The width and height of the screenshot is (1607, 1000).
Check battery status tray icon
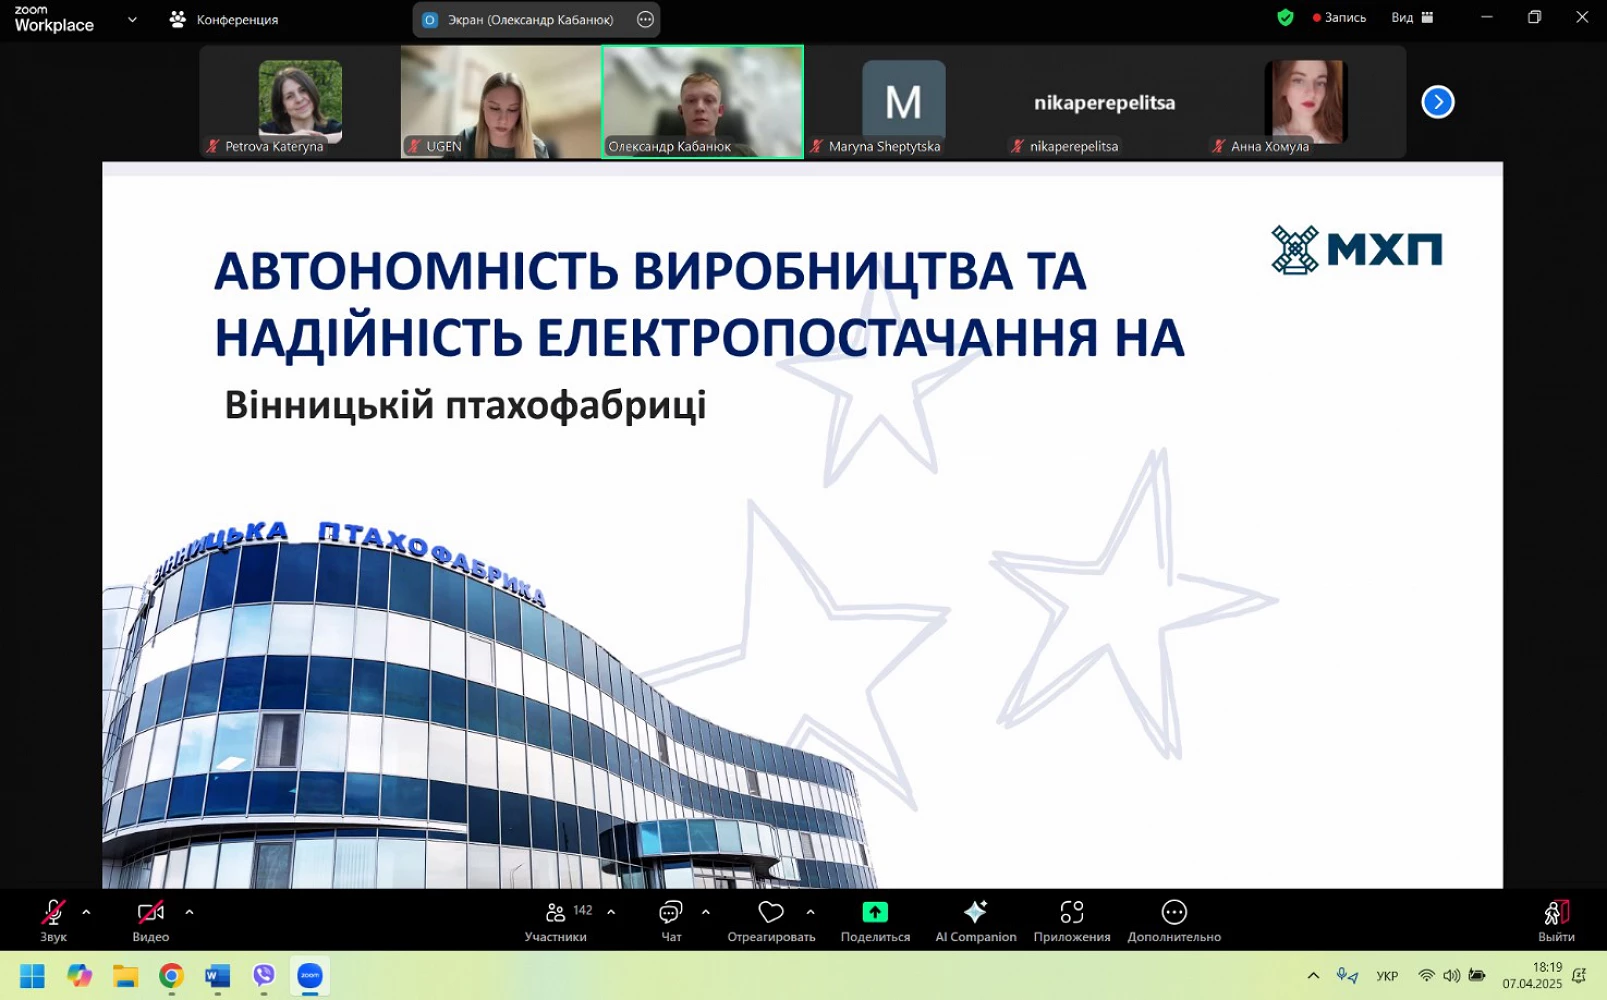(1477, 976)
